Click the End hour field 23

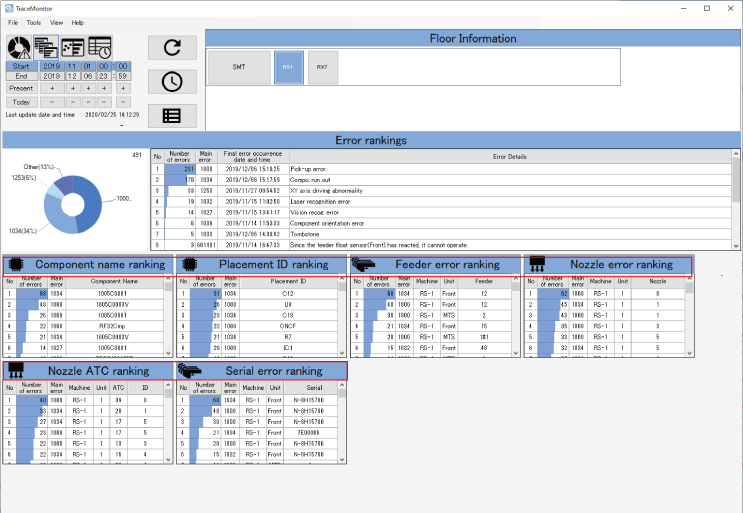pos(104,76)
